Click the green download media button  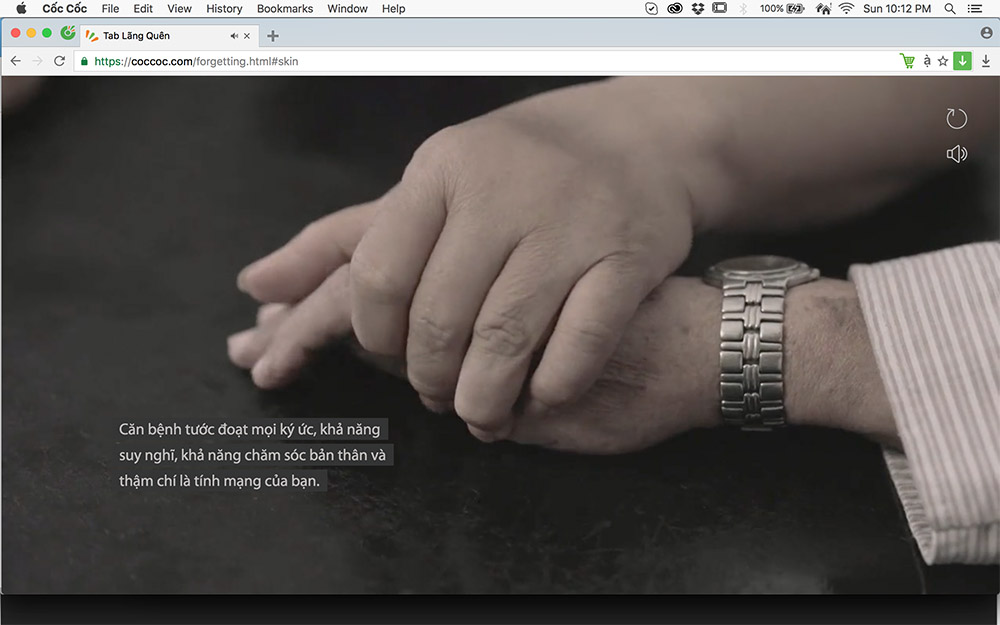pos(962,61)
